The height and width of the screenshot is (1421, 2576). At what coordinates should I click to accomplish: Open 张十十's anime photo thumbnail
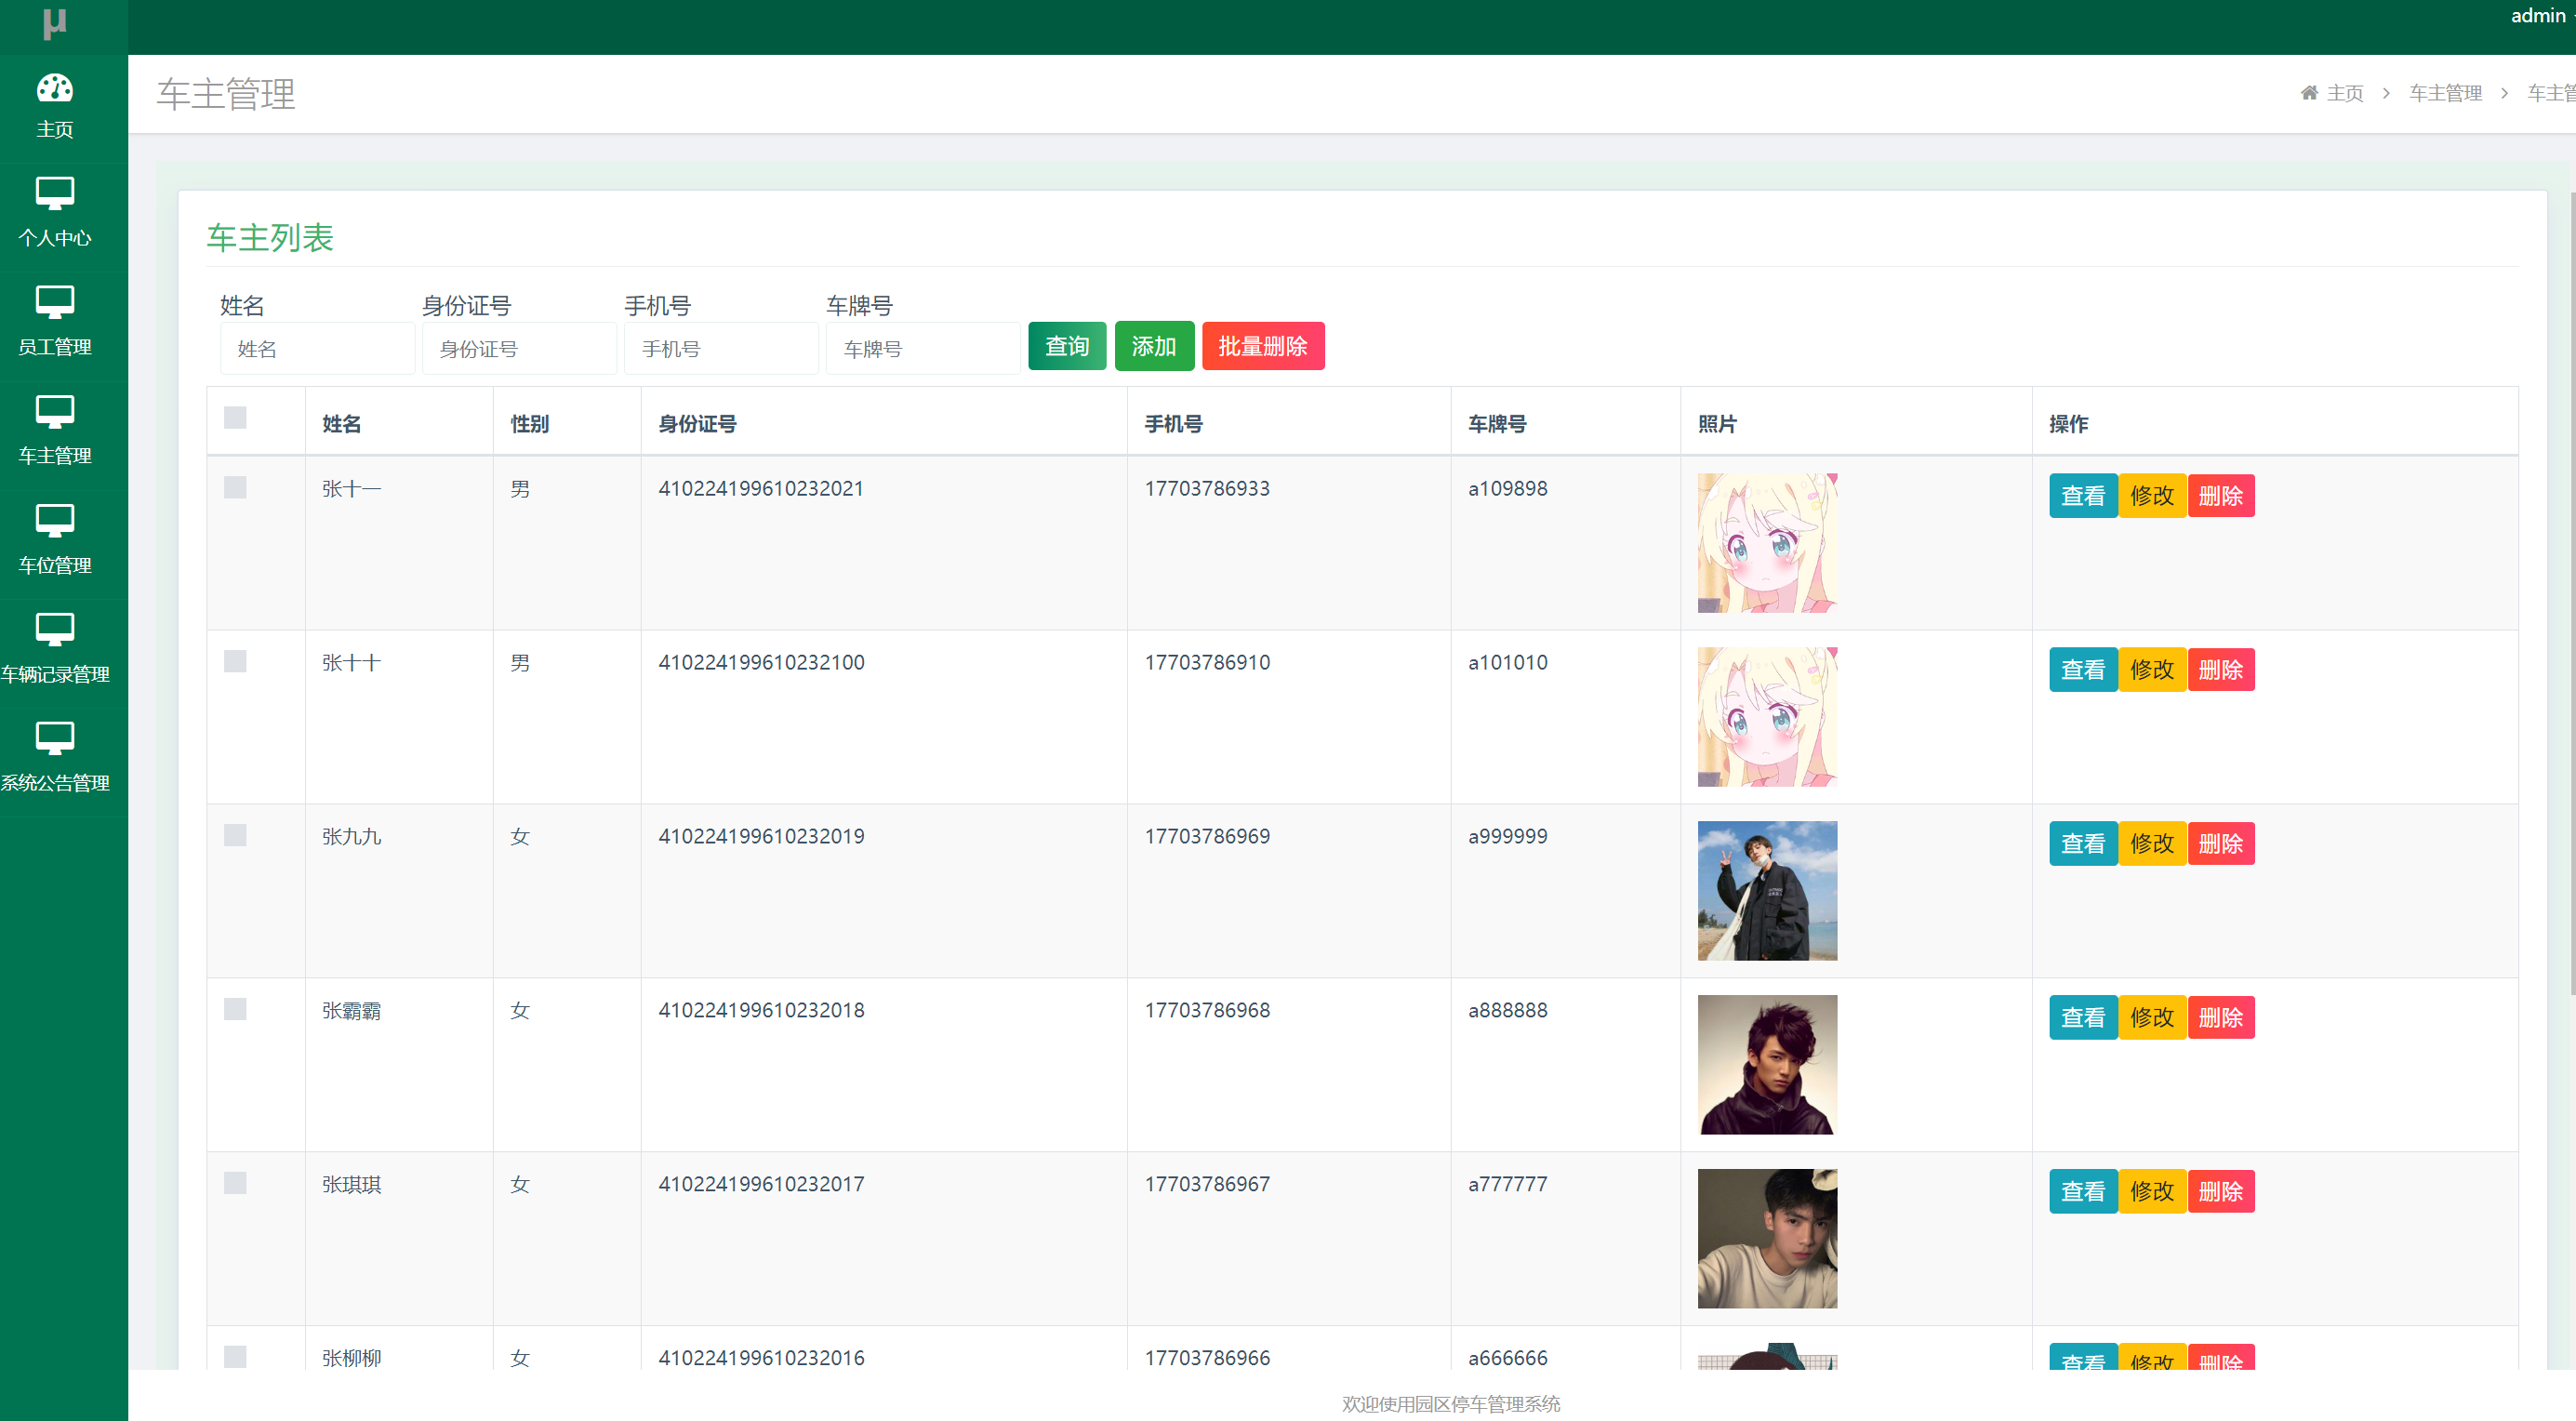pyautogui.click(x=1767, y=717)
